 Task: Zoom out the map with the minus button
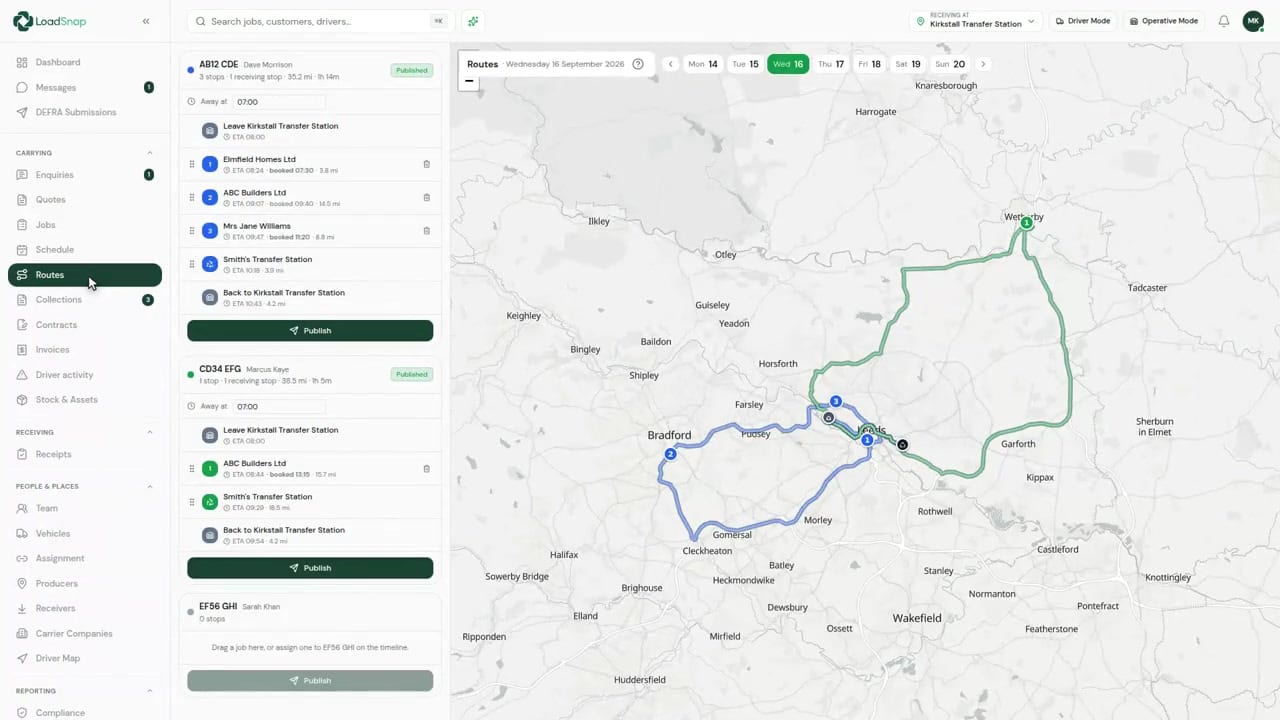click(x=469, y=81)
